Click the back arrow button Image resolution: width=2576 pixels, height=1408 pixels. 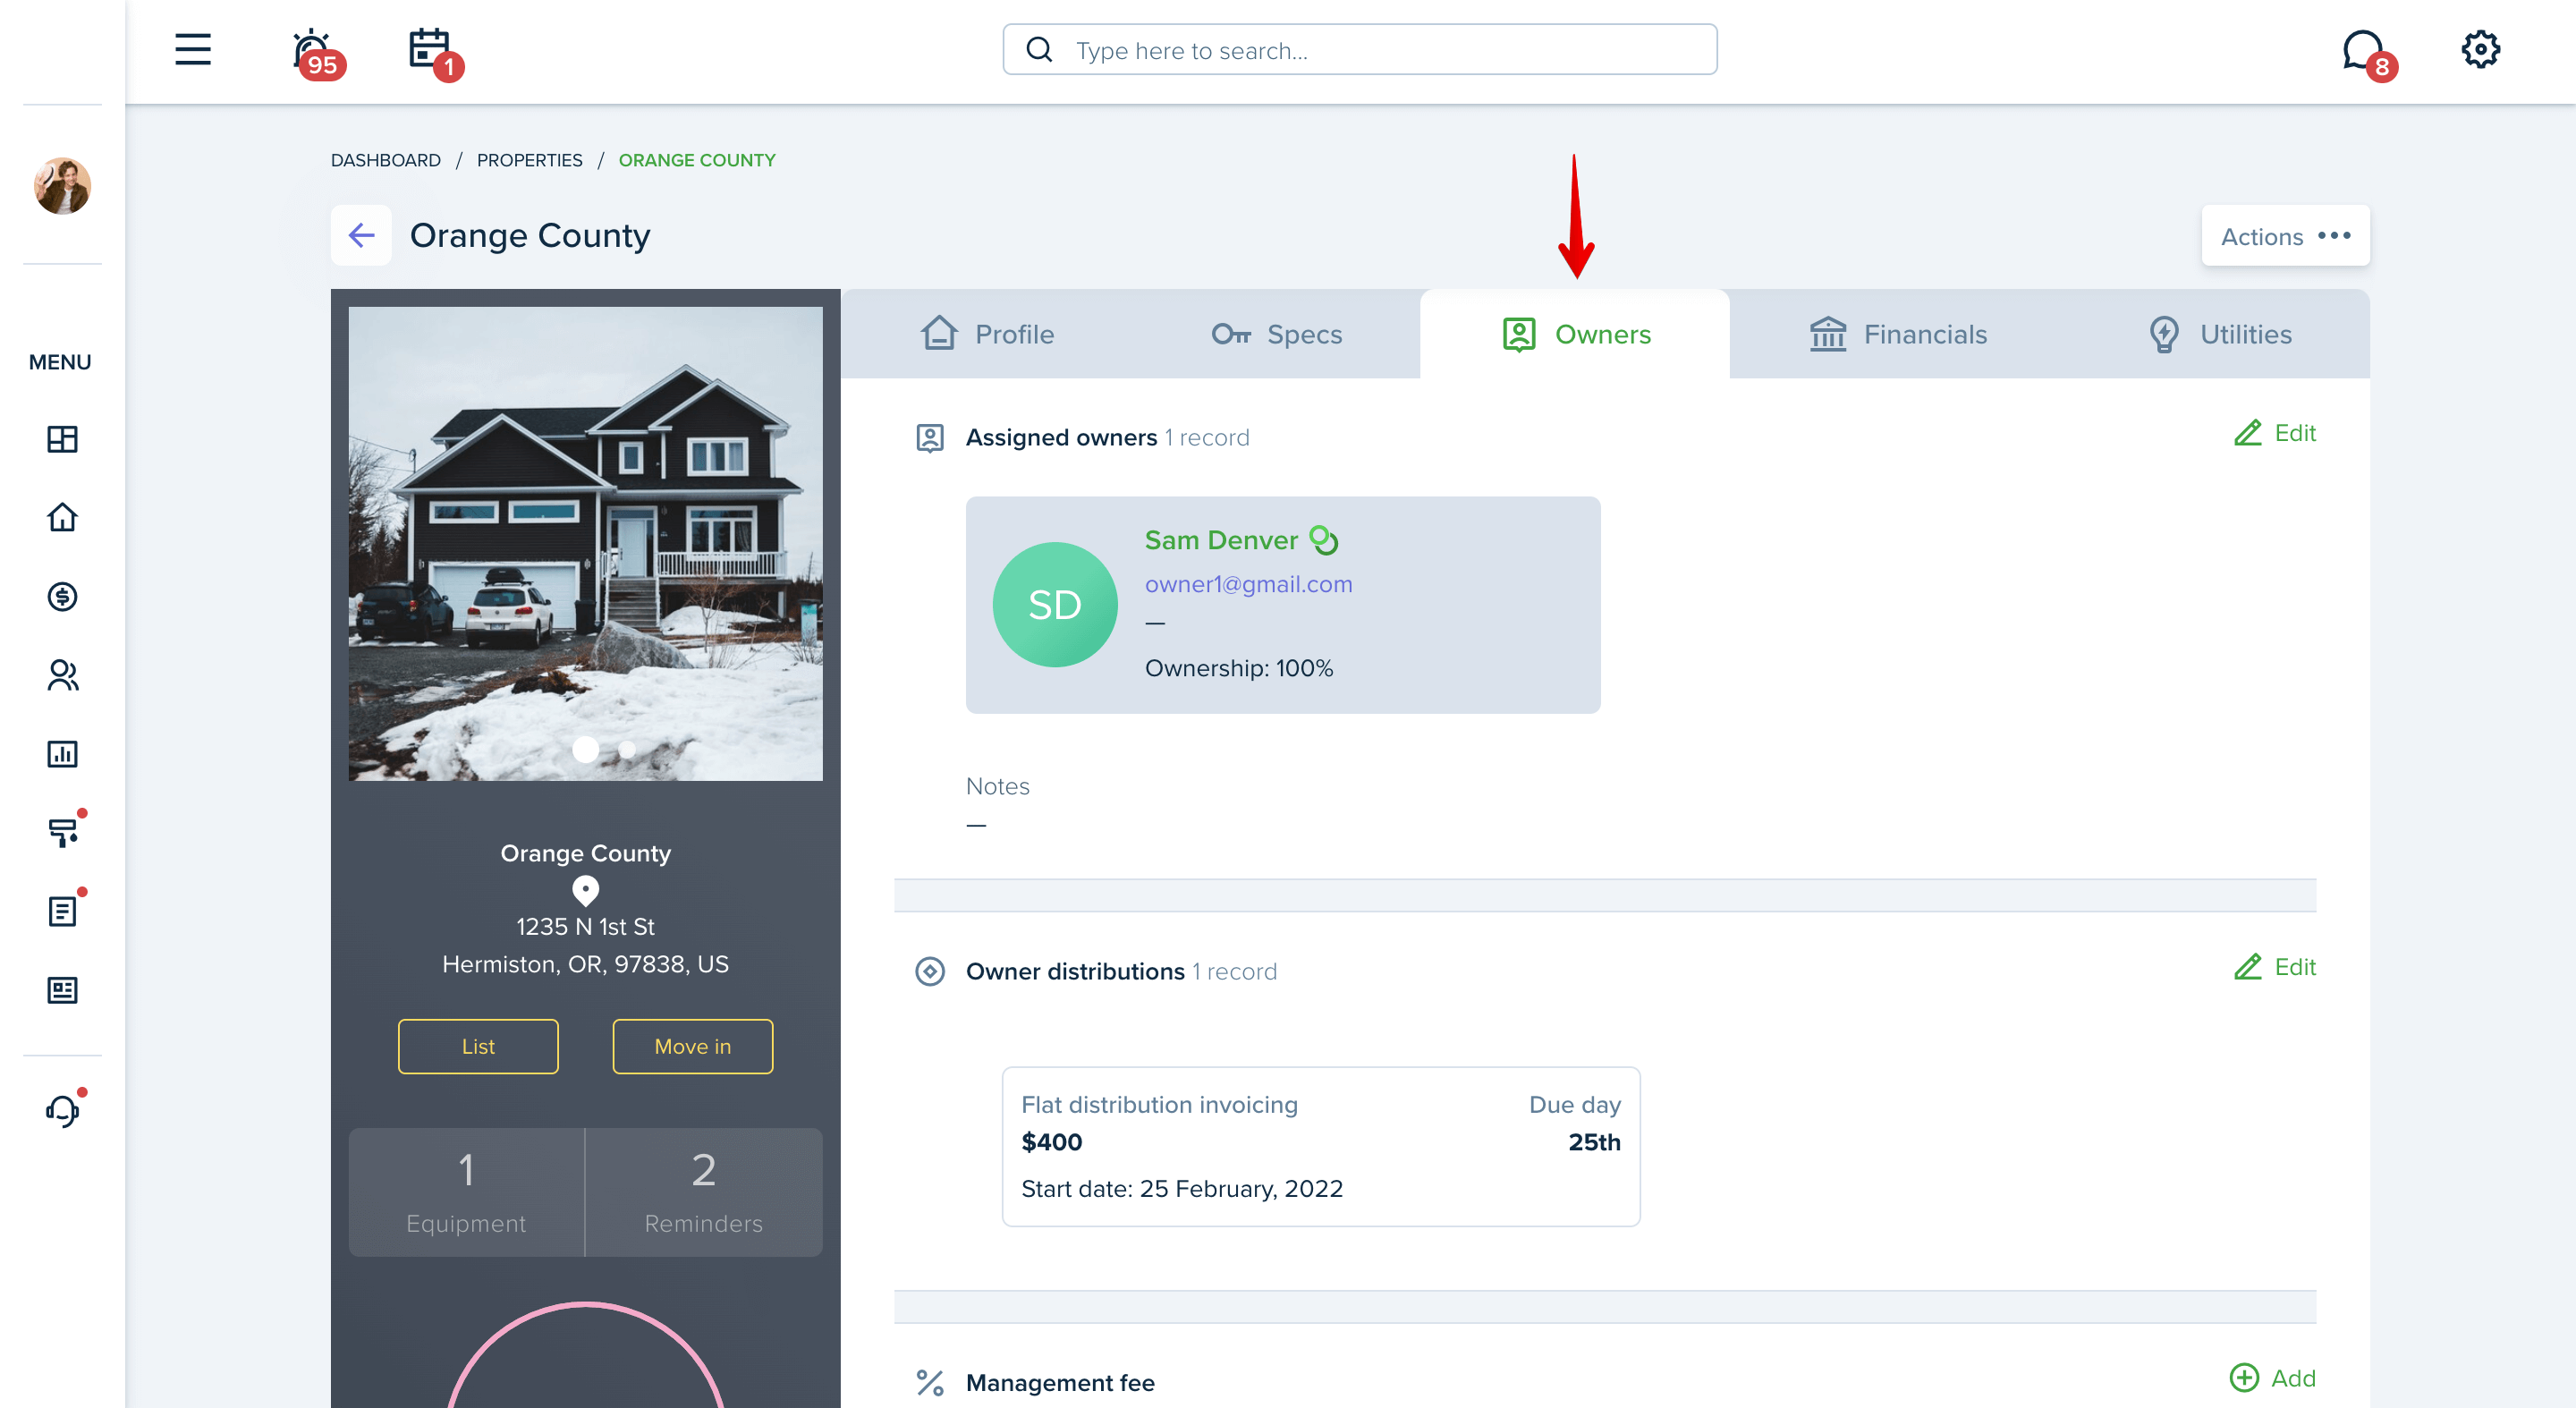[361, 235]
